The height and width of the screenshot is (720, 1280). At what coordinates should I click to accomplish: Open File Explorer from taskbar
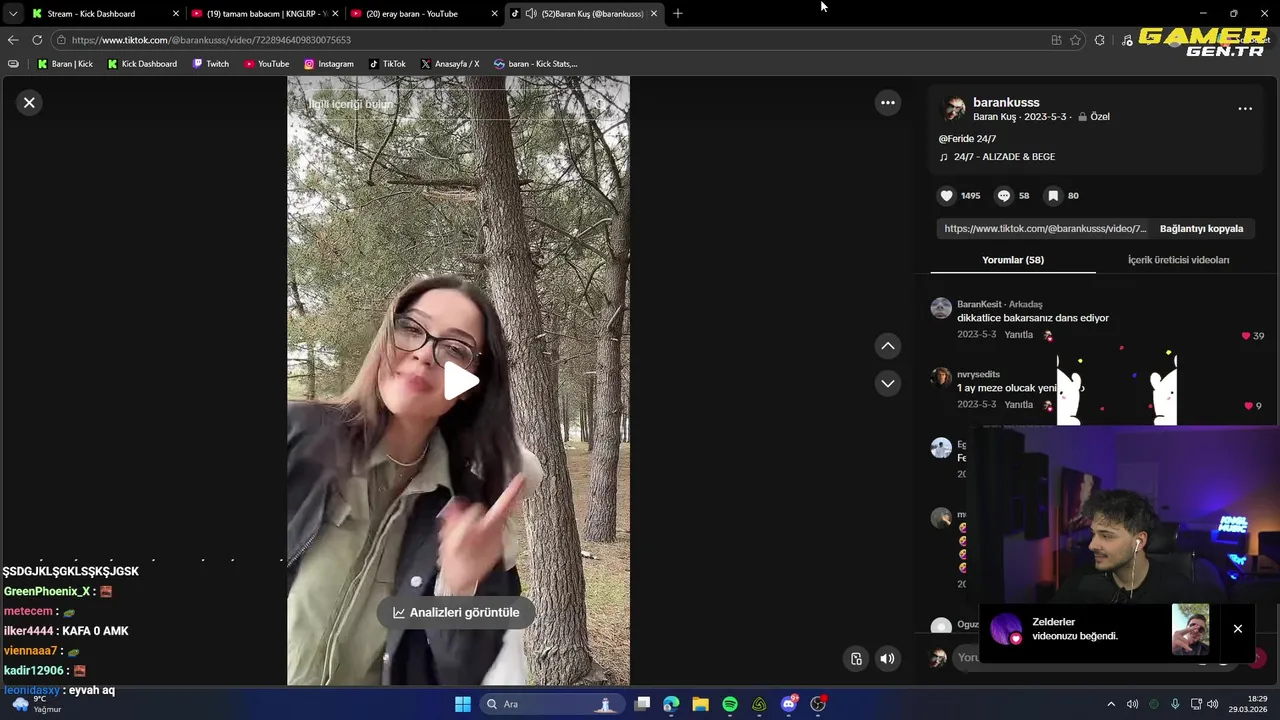tap(700, 704)
